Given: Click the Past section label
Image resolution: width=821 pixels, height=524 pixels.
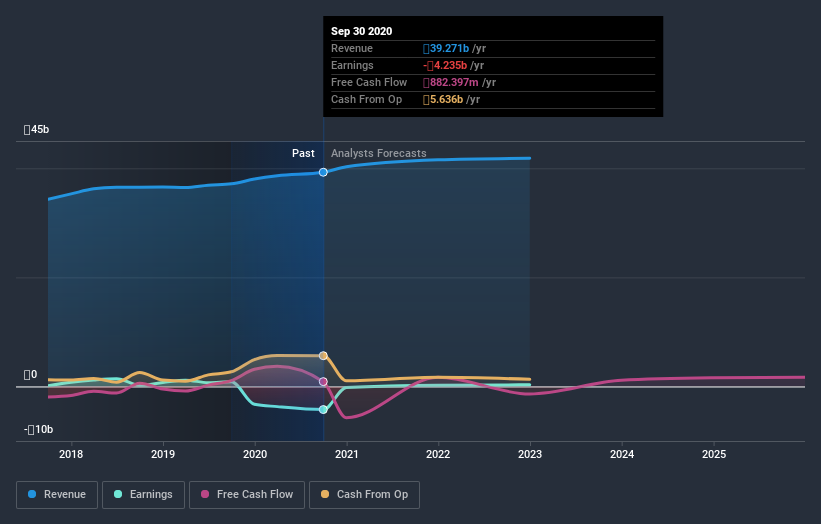Looking at the screenshot, I should coord(303,153).
